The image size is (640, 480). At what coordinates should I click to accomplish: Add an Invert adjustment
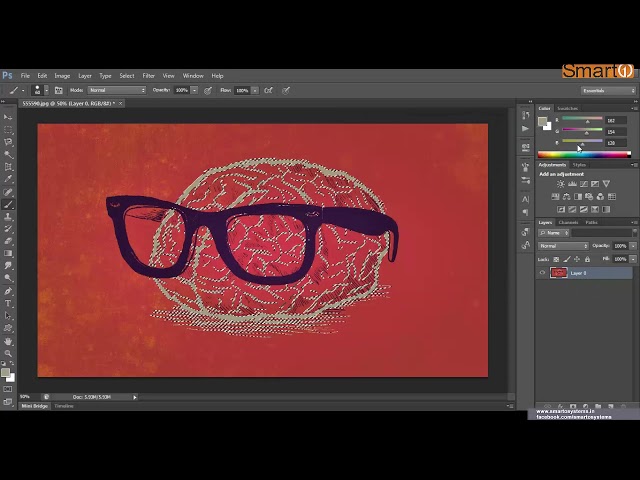coord(561,209)
